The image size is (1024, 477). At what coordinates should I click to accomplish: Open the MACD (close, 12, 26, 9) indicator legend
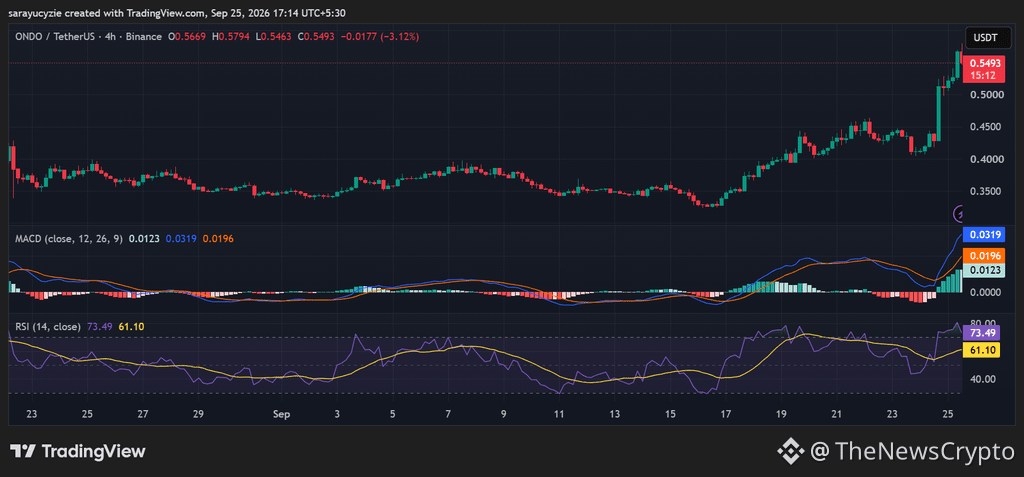pos(69,239)
